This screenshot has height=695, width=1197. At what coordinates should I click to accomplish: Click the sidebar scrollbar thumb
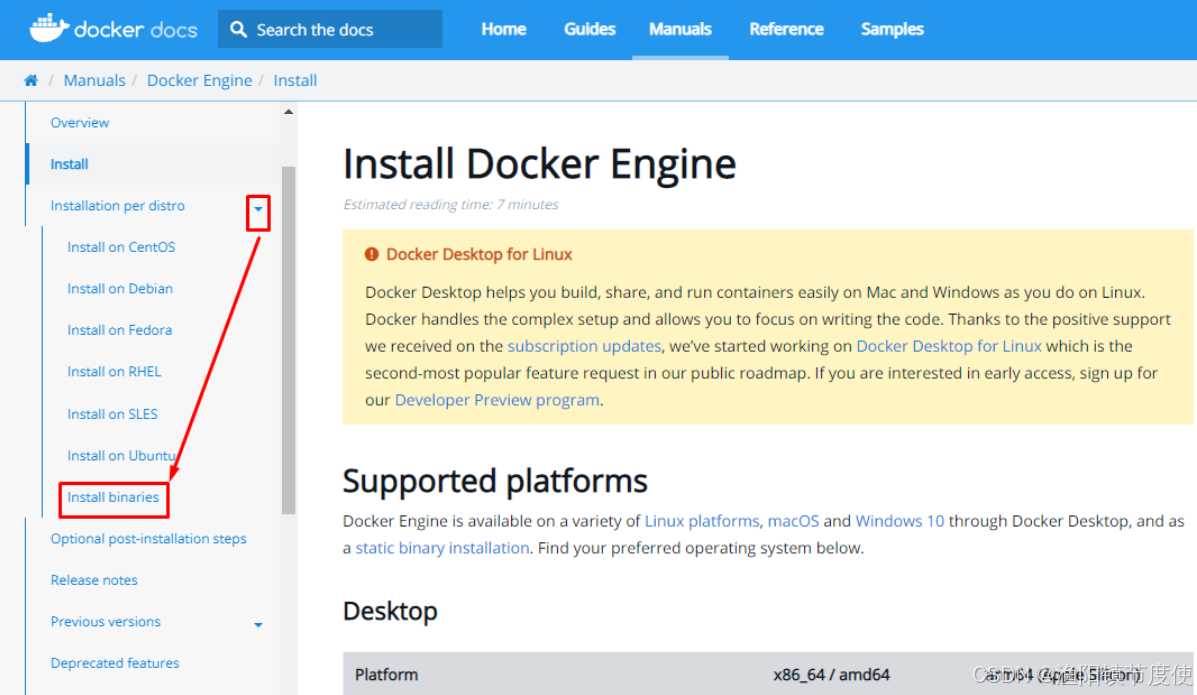(289, 340)
